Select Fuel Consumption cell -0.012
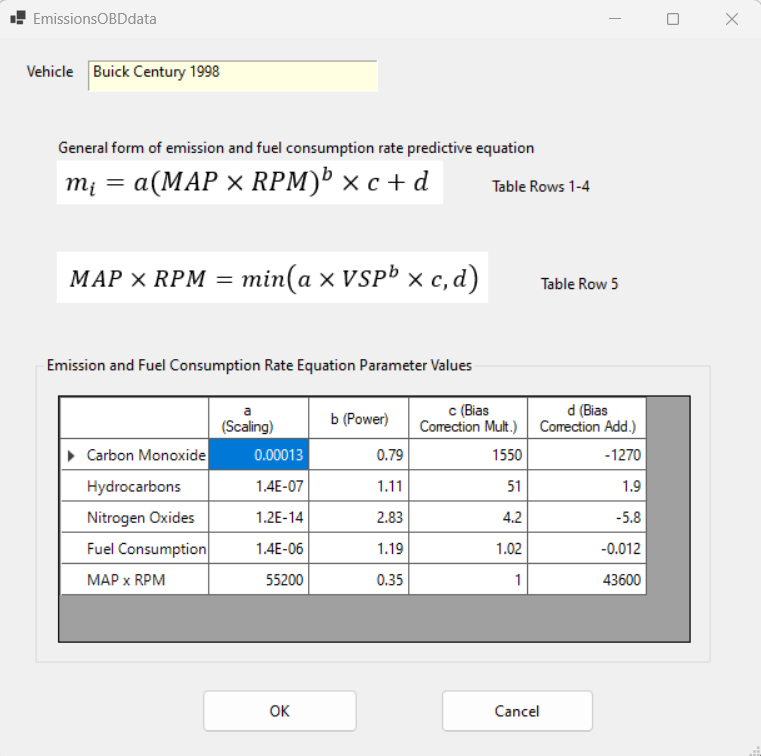 (x=587, y=548)
